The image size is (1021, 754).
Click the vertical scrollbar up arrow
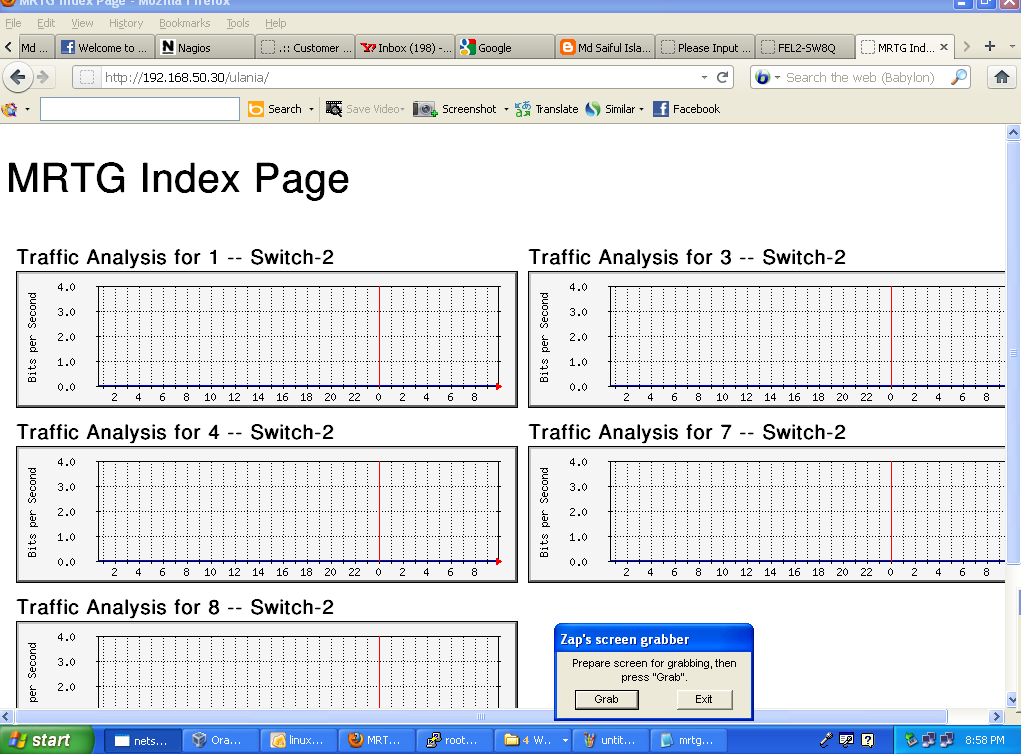1013,132
